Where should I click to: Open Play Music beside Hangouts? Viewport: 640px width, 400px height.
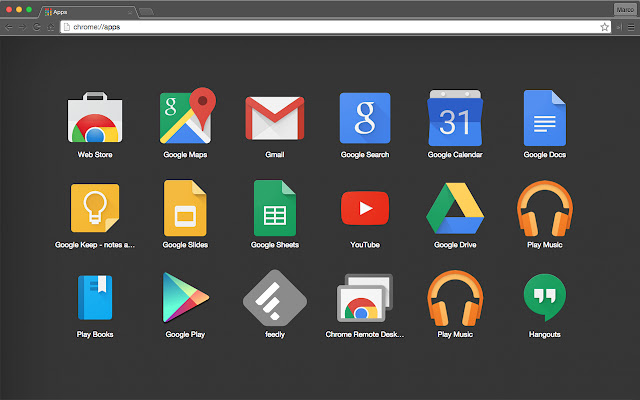455,298
